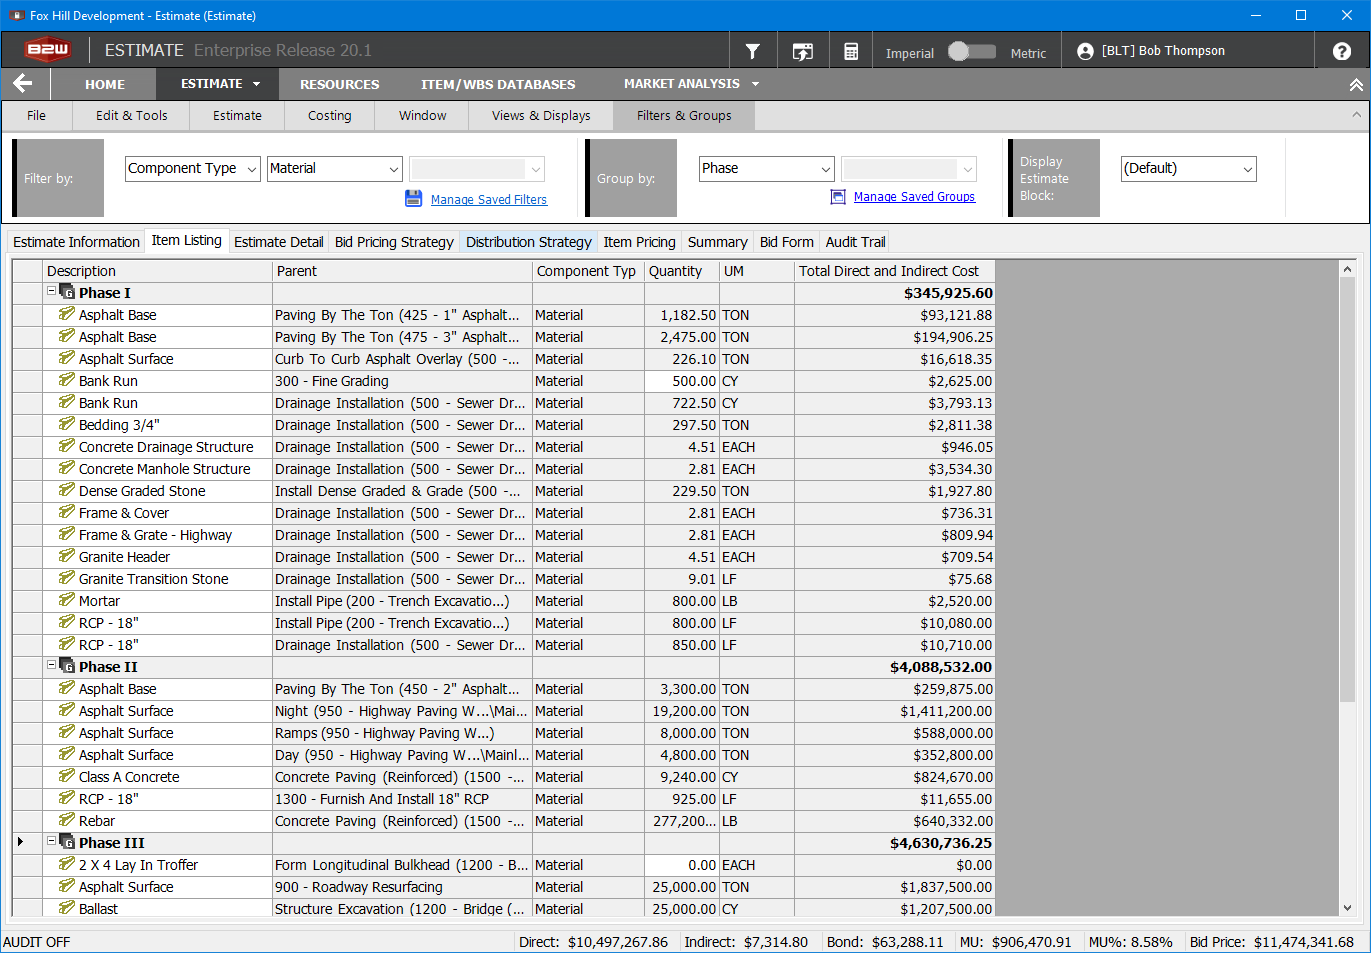Click quantity cell 1,182.50 for Asphalt Base
The height and width of the screenshot is (953, 1371).
coord(682,315)
